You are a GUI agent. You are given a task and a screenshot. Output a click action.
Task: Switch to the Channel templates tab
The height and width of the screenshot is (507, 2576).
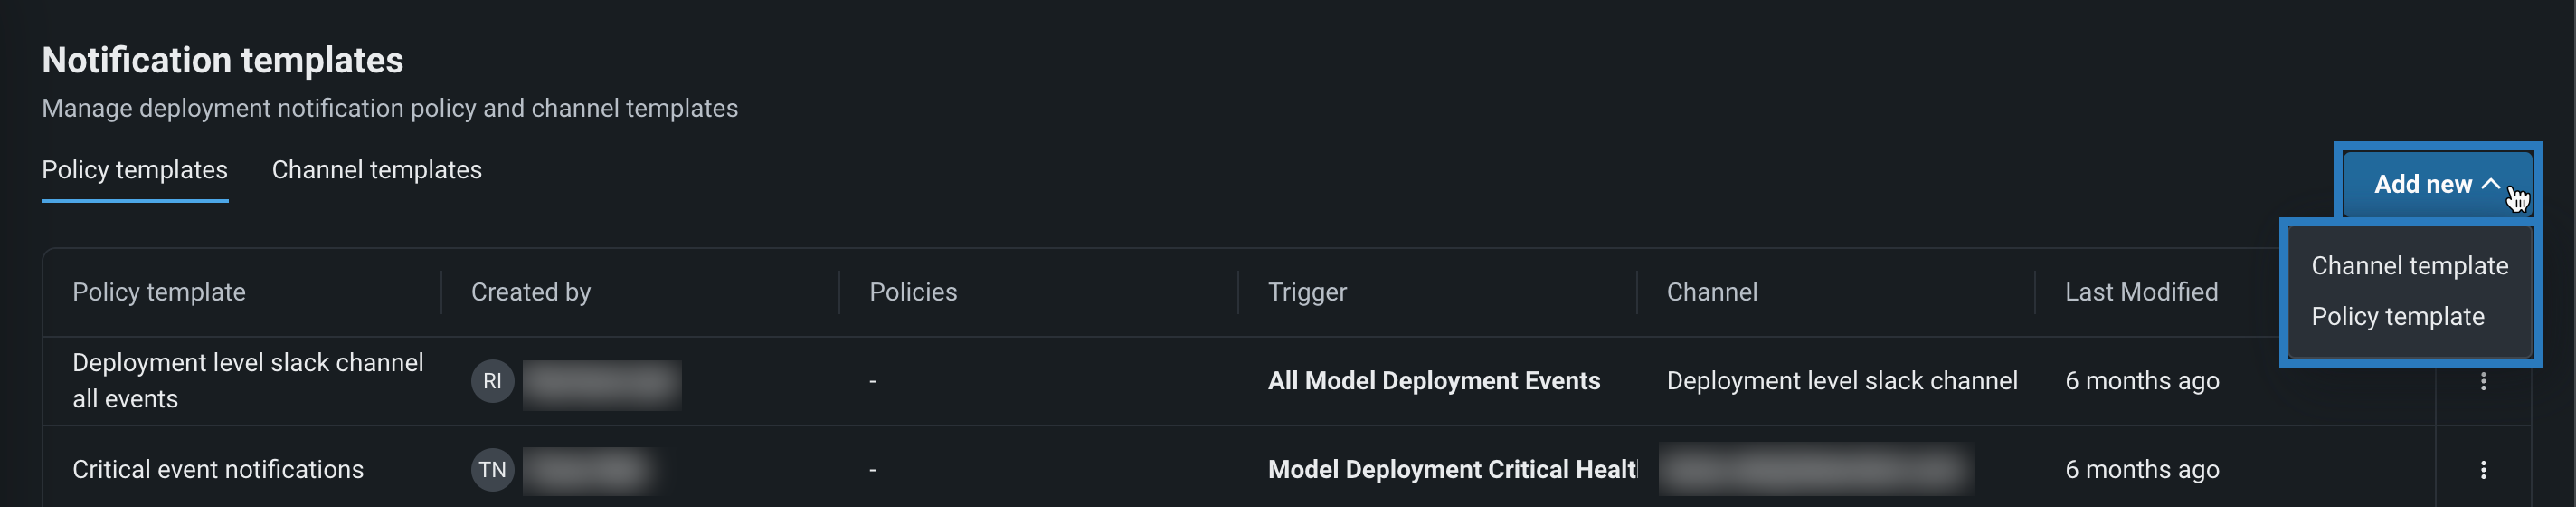pos(376,170)
